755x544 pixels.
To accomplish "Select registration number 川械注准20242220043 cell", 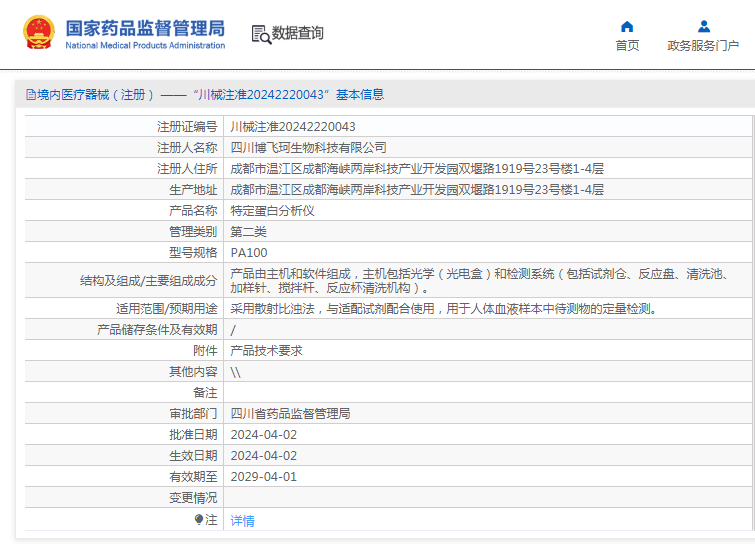I will pyautogui.click(x=293, y=127).
